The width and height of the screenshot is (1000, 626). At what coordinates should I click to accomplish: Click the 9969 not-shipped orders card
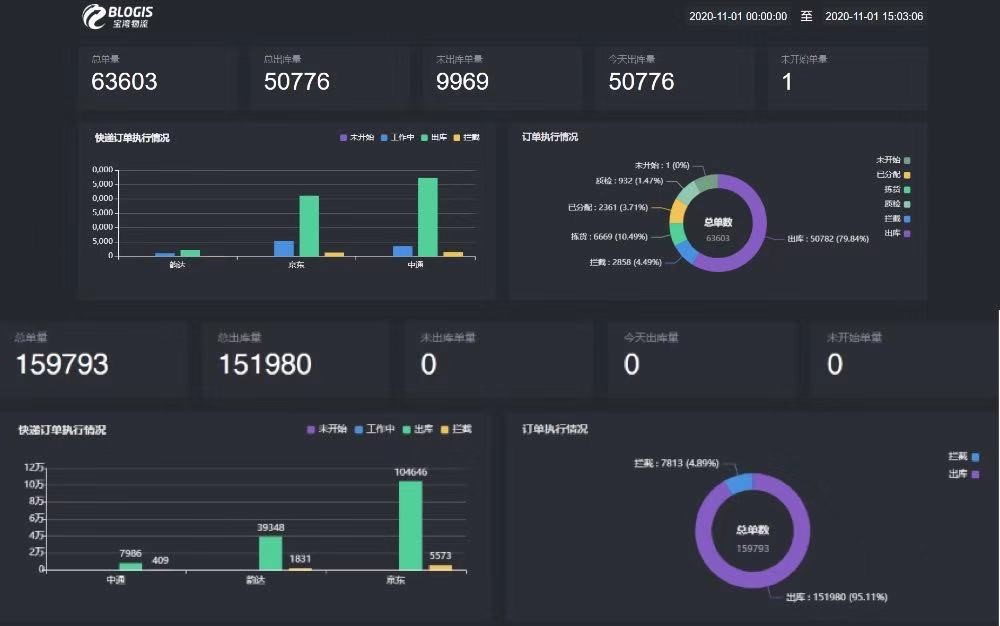[x=502, y=77]
